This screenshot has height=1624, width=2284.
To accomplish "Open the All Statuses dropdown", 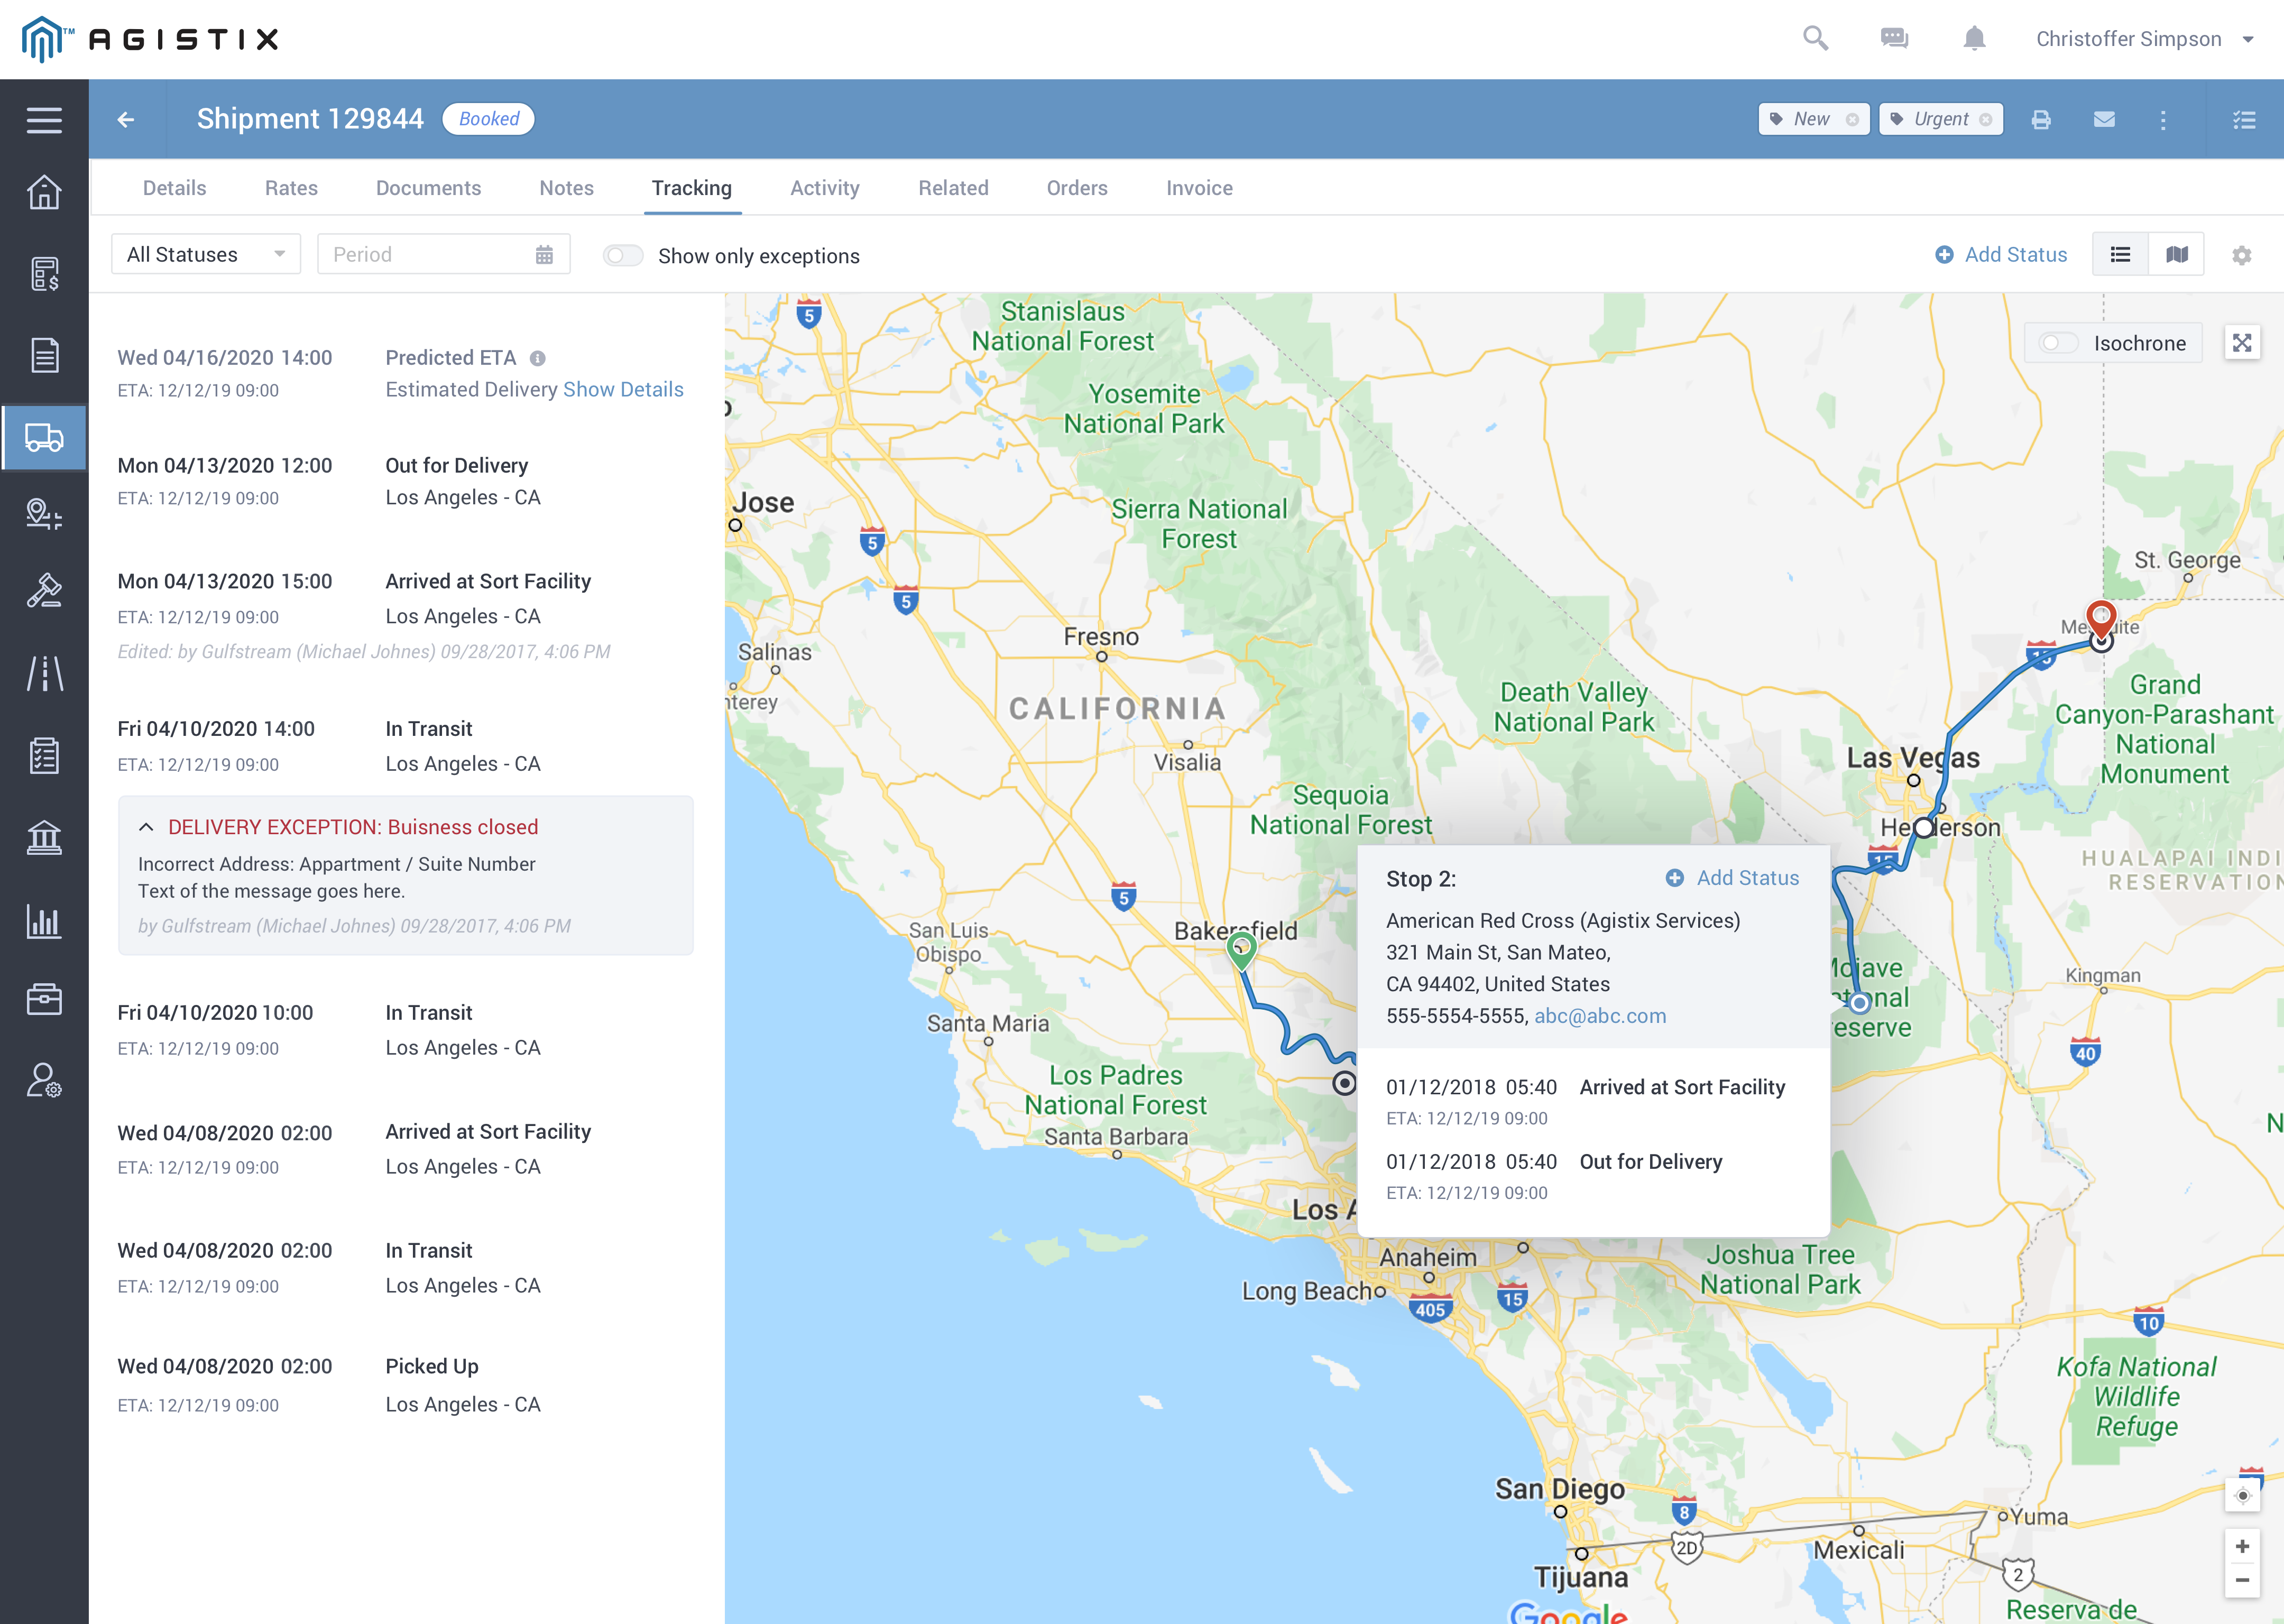I will click(x=205, y=254).
